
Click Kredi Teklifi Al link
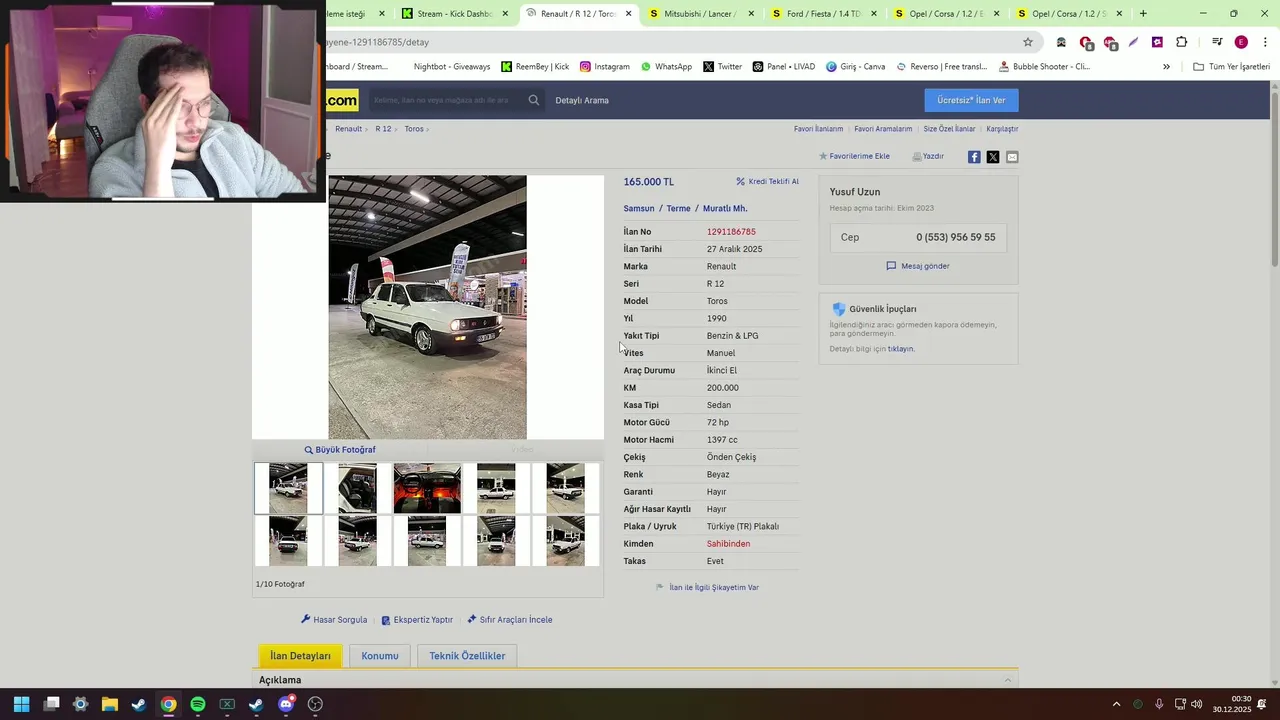[x=767, y=182]
